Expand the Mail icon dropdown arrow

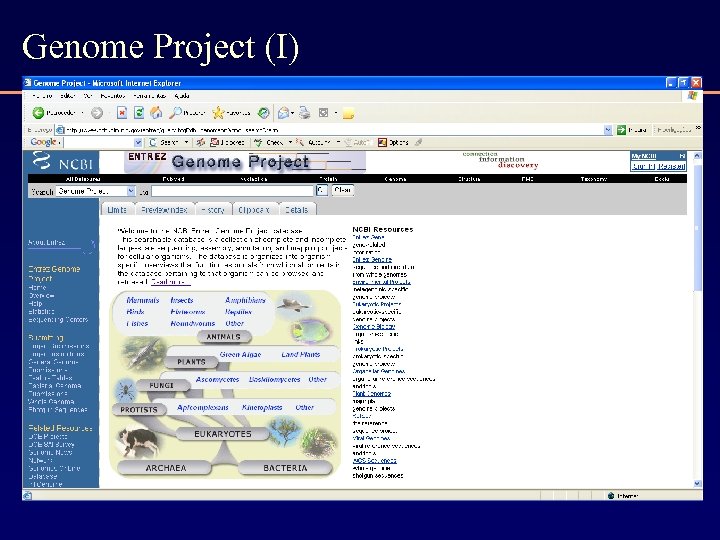[x=292, y=112]
